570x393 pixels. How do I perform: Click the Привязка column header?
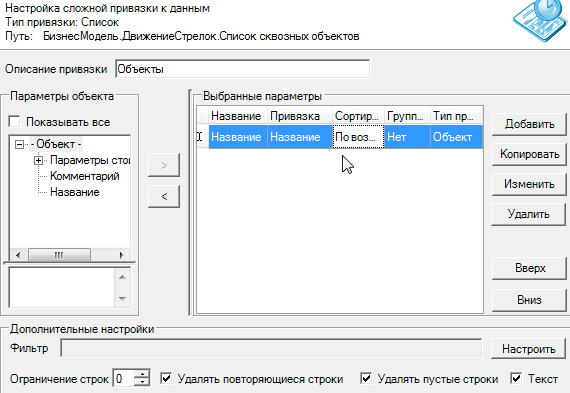[300, 116]
